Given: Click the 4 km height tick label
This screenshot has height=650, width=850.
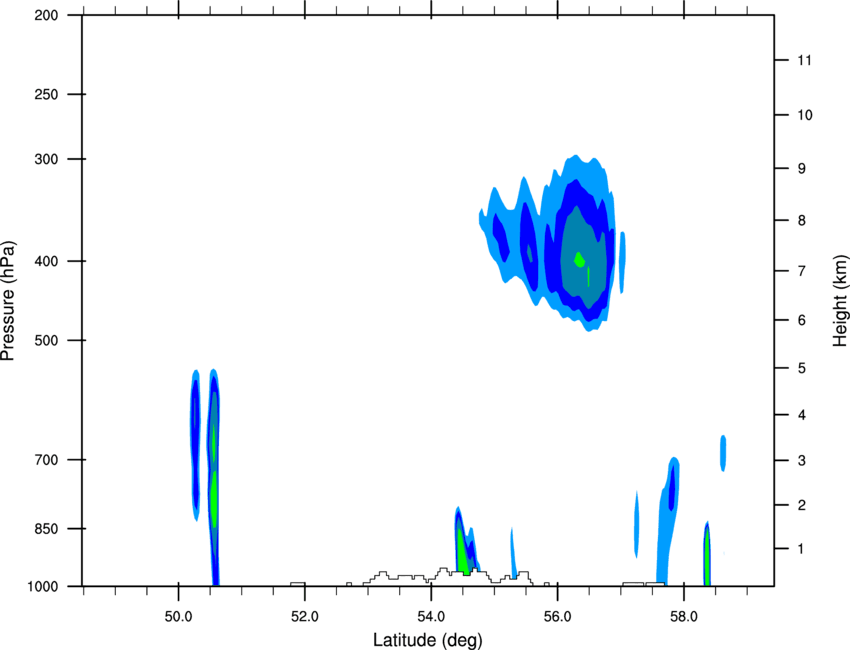Looking at the screenshot, I should 802,415.
